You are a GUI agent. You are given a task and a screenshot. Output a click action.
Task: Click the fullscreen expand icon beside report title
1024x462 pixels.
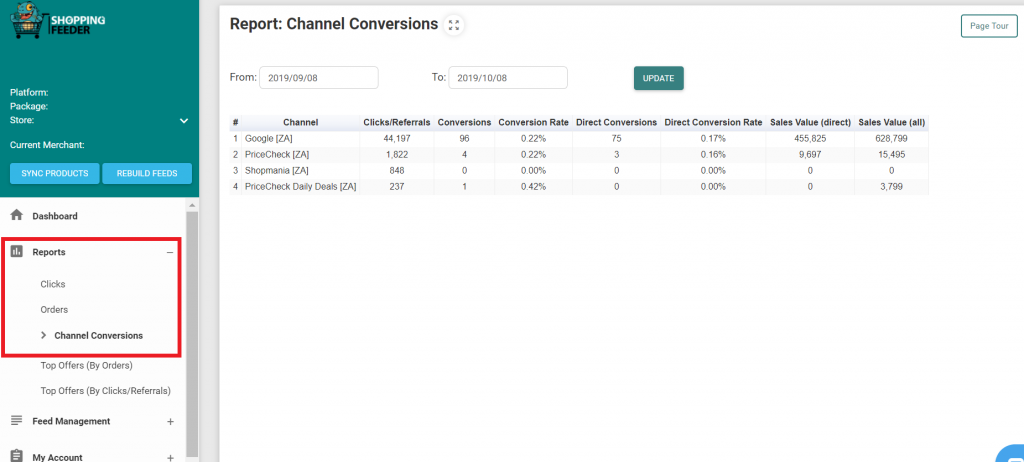pos(454,25)
